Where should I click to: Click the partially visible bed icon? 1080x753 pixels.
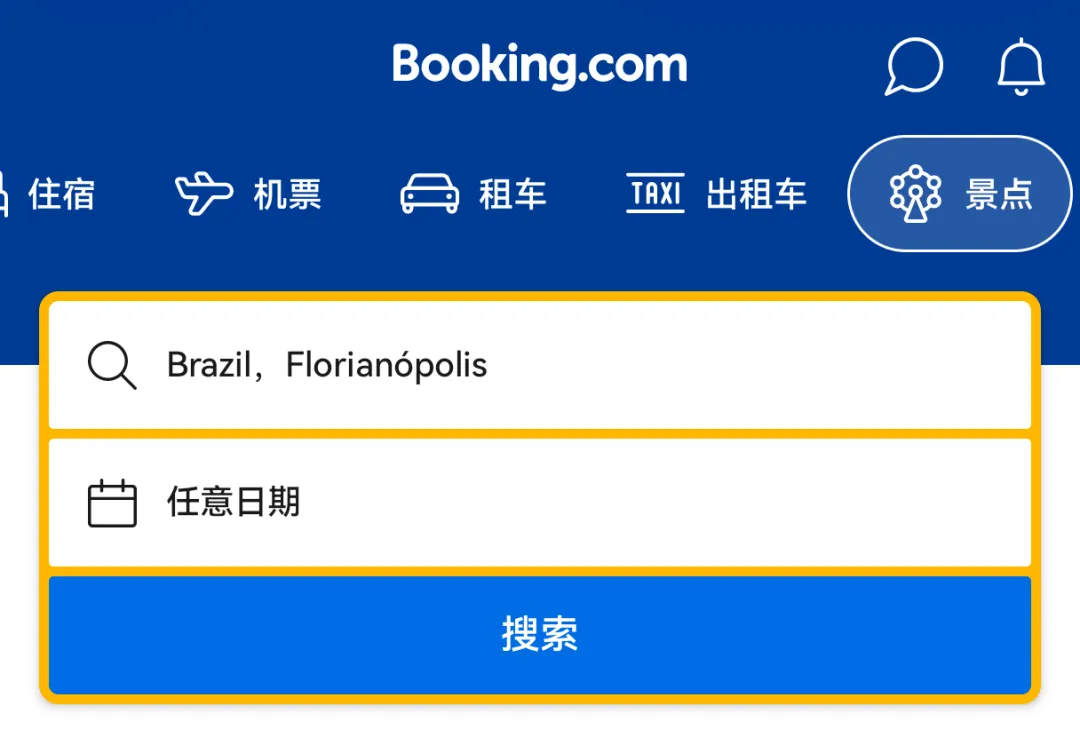pos(4,193)
